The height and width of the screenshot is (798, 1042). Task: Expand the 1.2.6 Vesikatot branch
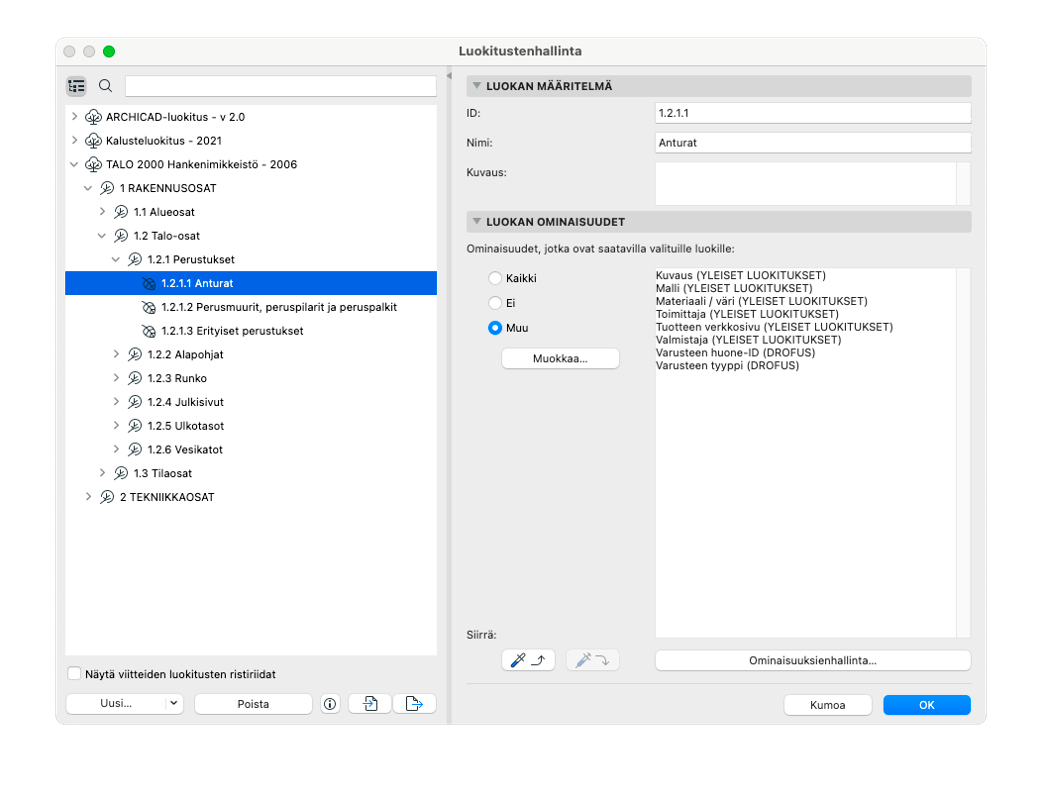(116, 449)
